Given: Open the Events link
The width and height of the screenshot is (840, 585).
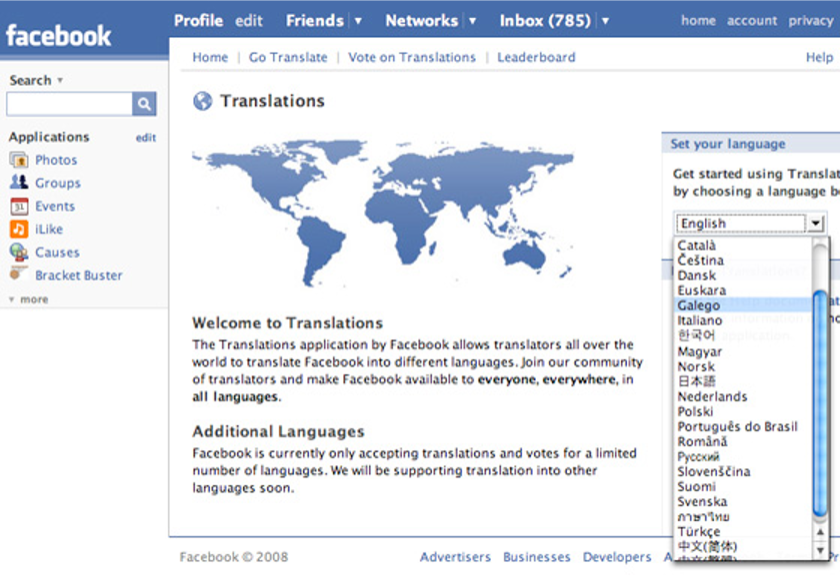Looking at the screenshot, I should 55,206.
